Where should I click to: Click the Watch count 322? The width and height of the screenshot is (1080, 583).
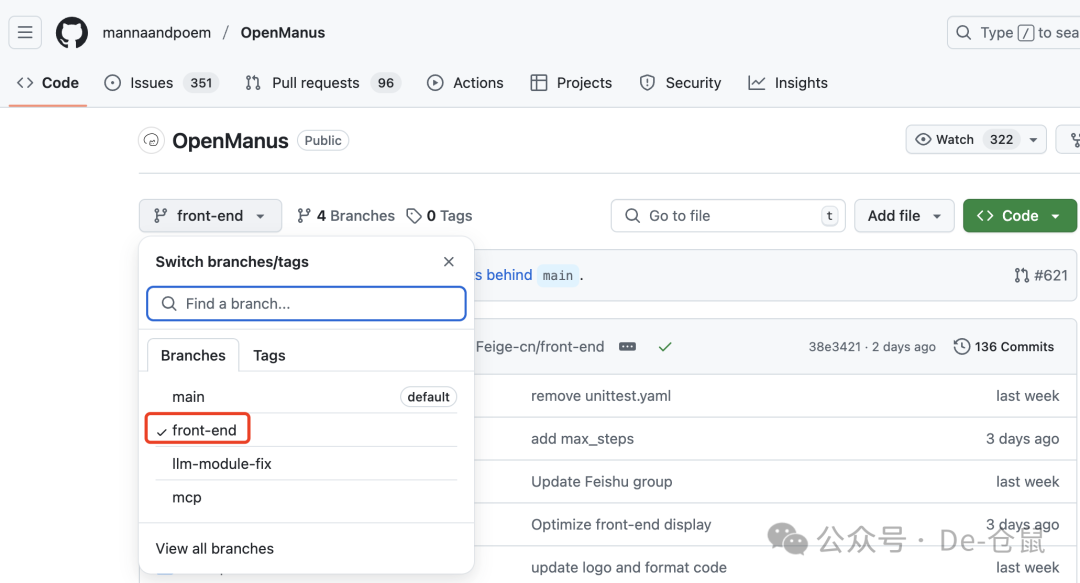[x=1001, y=139]
